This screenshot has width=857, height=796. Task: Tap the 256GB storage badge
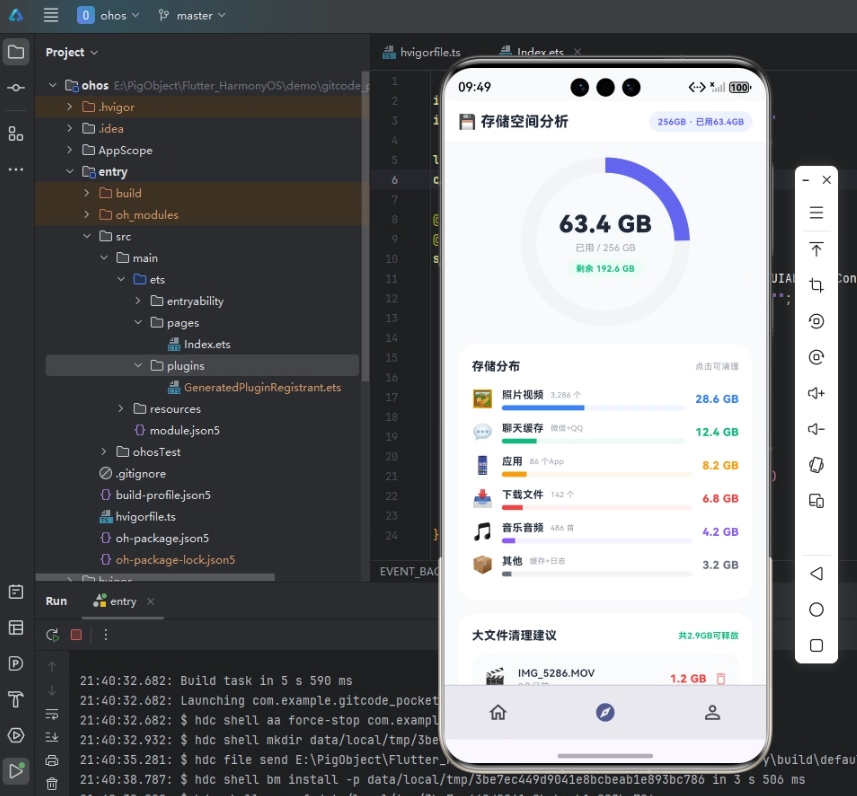pyautogui.click(x=700, y=122)
